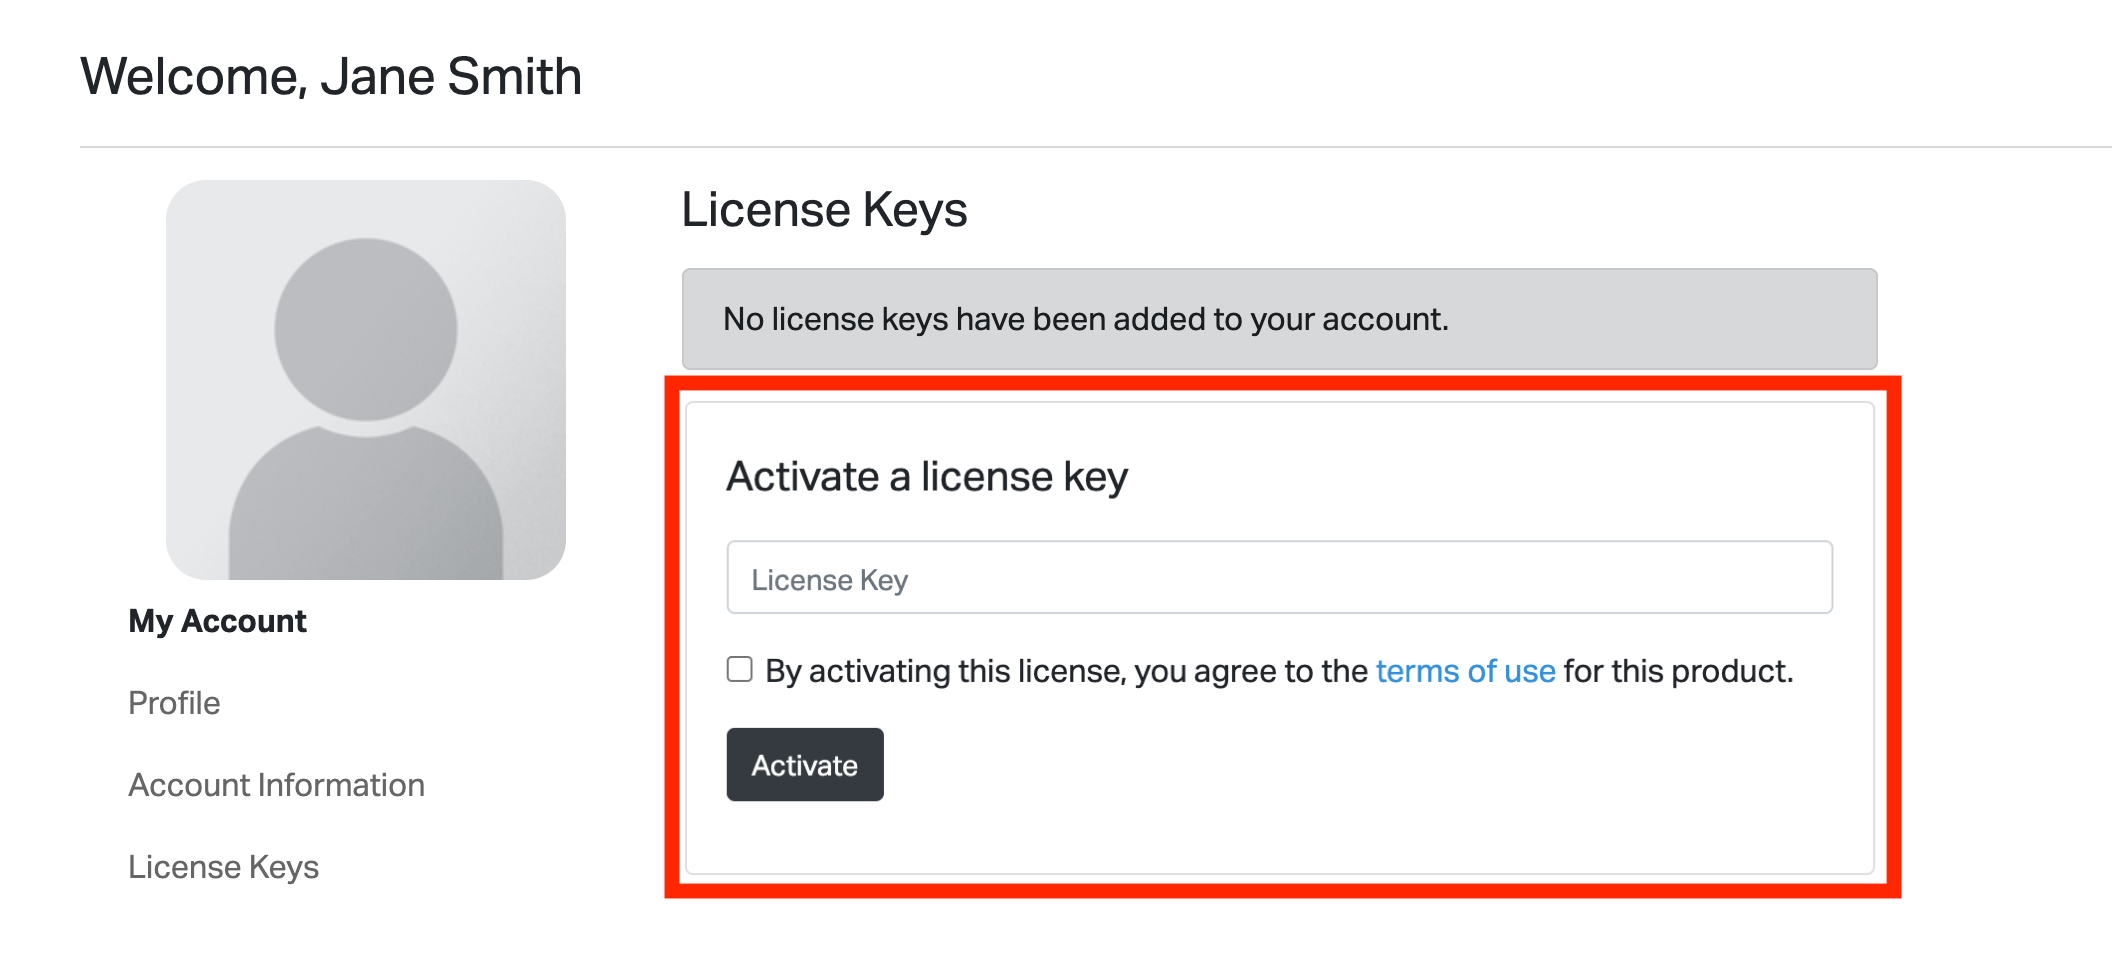Screen dimensions: 2112x960
Task: Click the 'Welcome, Jane Smith' heading
Action: [331, 77]
